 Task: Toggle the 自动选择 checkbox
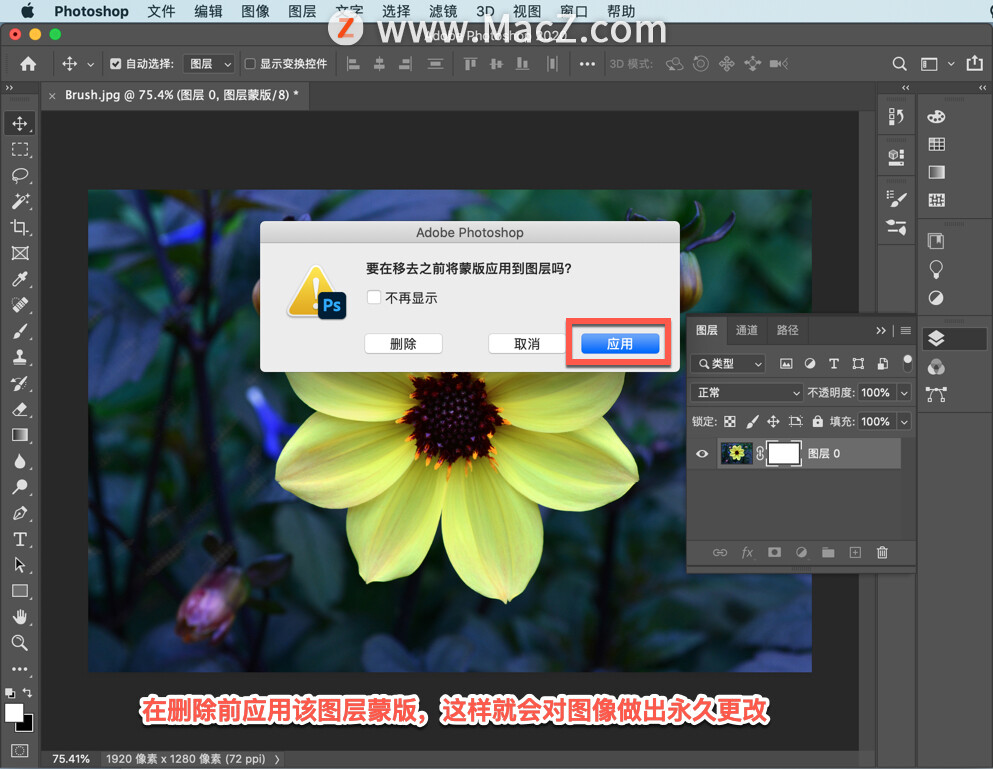coord(115,63)
